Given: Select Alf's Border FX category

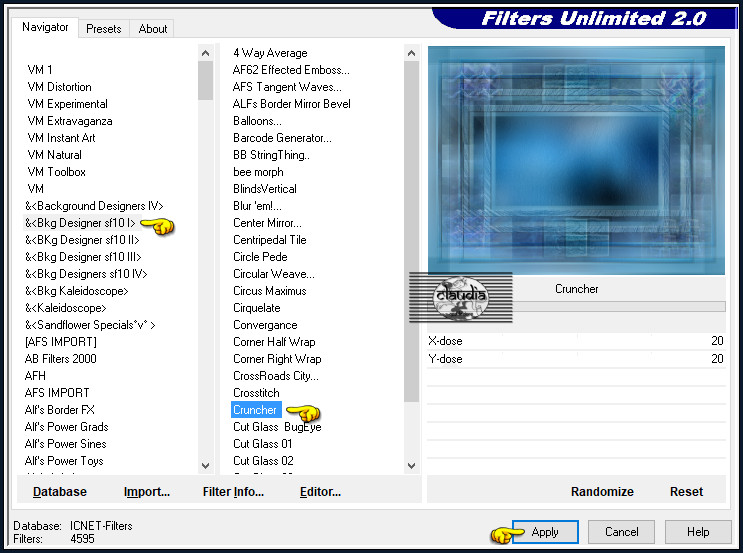Looking at the screenshot, I should [x=60, y=410].
